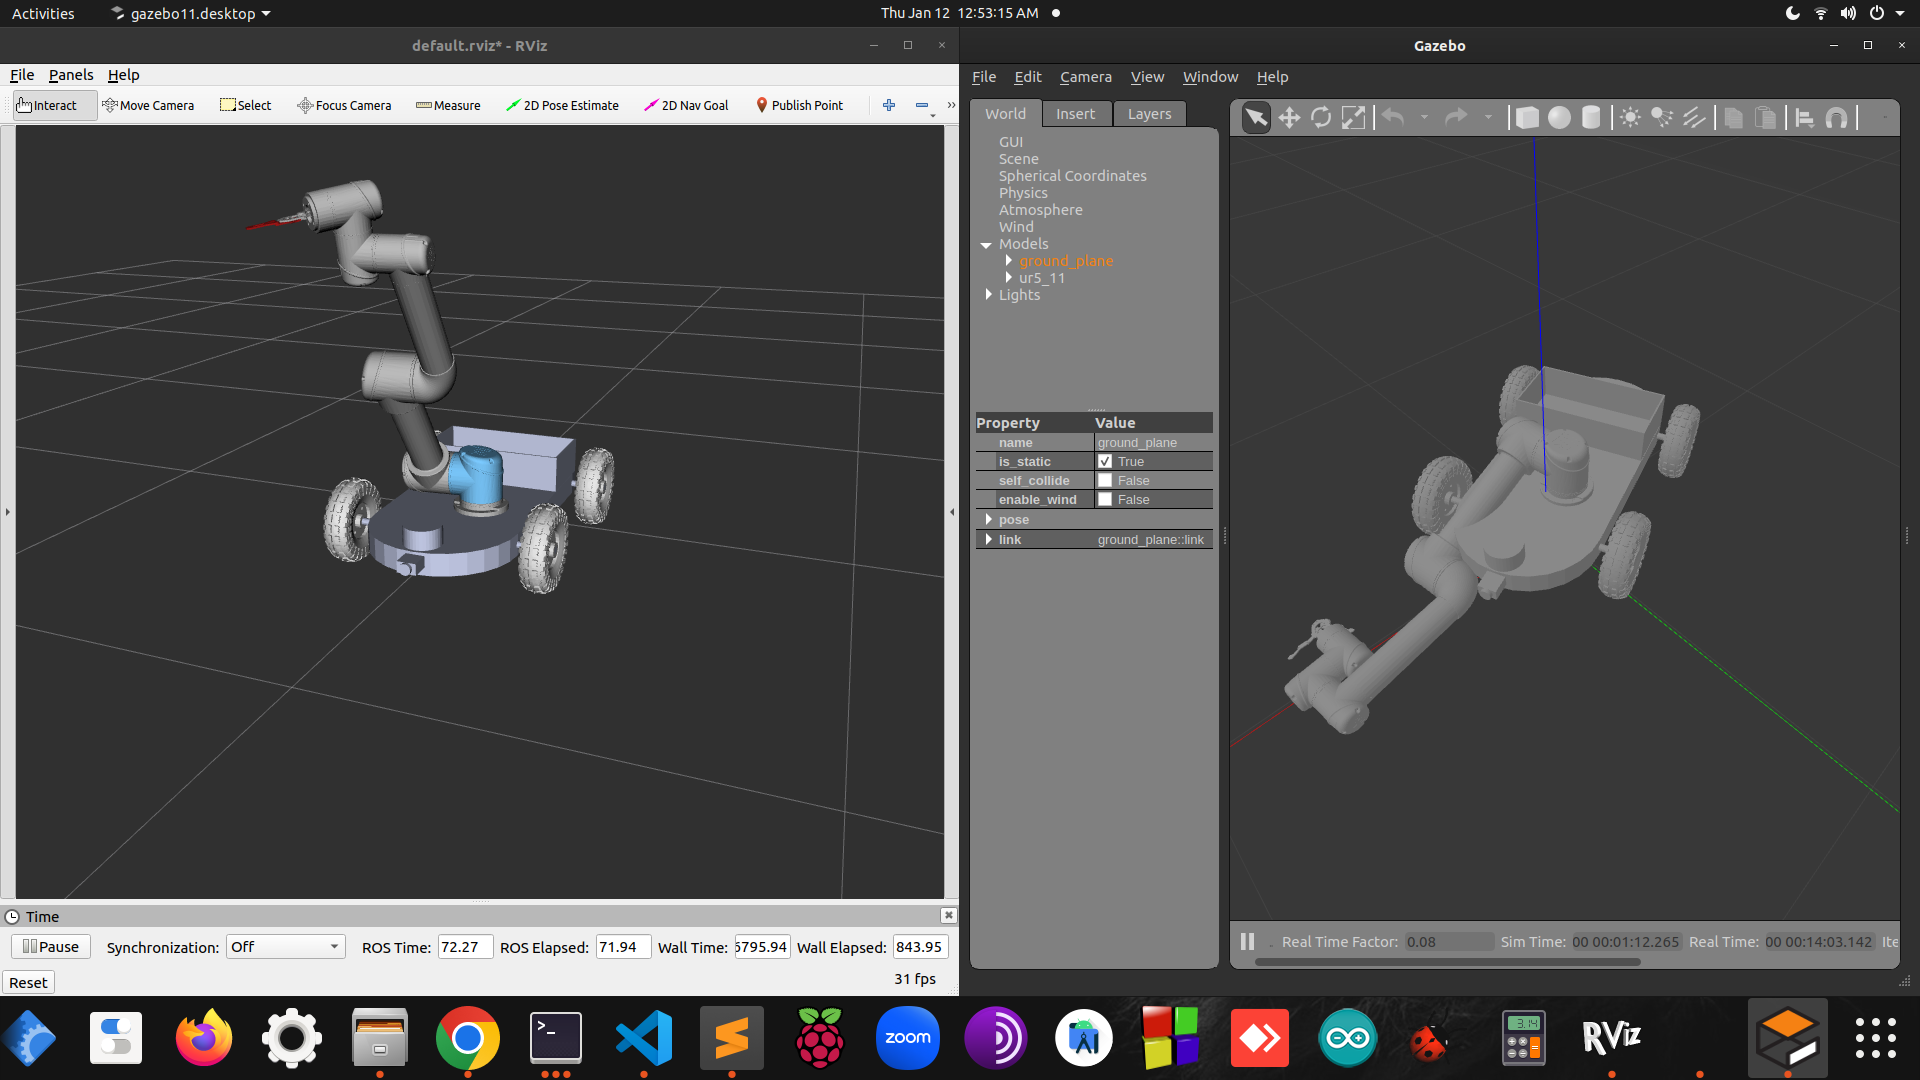Viewport: 1920px width, 1080px height.
Task: Click the ROS Time field
Action: [x=465, y=947]
